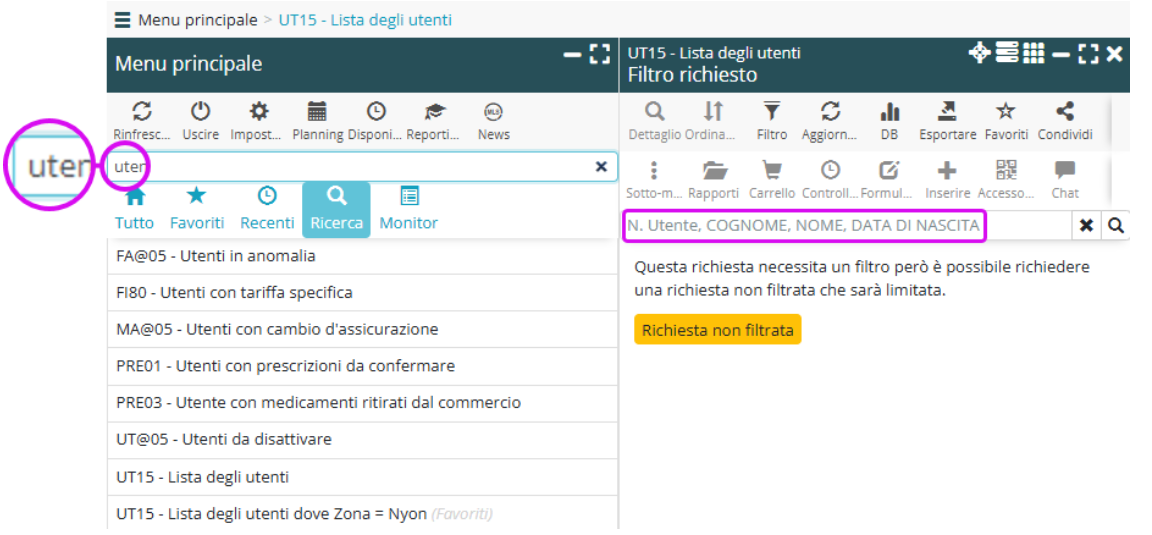Click the Filtro funnel icon
The width and height of the screenshot is (1152, 535).
772,112
